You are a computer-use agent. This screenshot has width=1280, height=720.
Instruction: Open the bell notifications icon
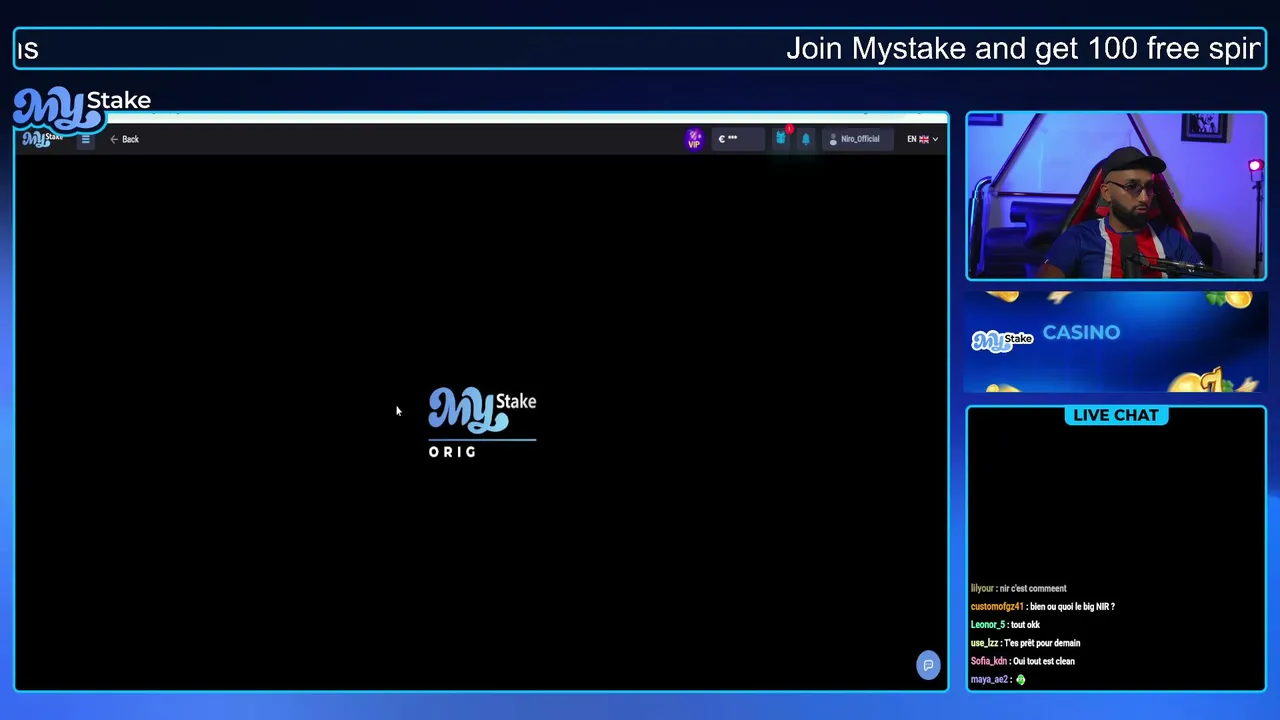point(806,139)
